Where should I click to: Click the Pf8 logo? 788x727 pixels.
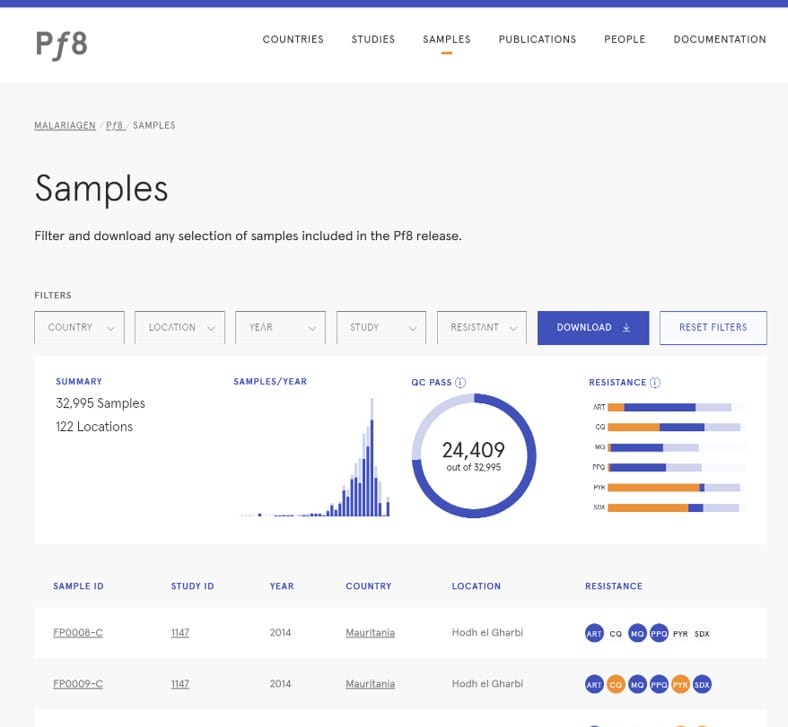tap(61, 45)
